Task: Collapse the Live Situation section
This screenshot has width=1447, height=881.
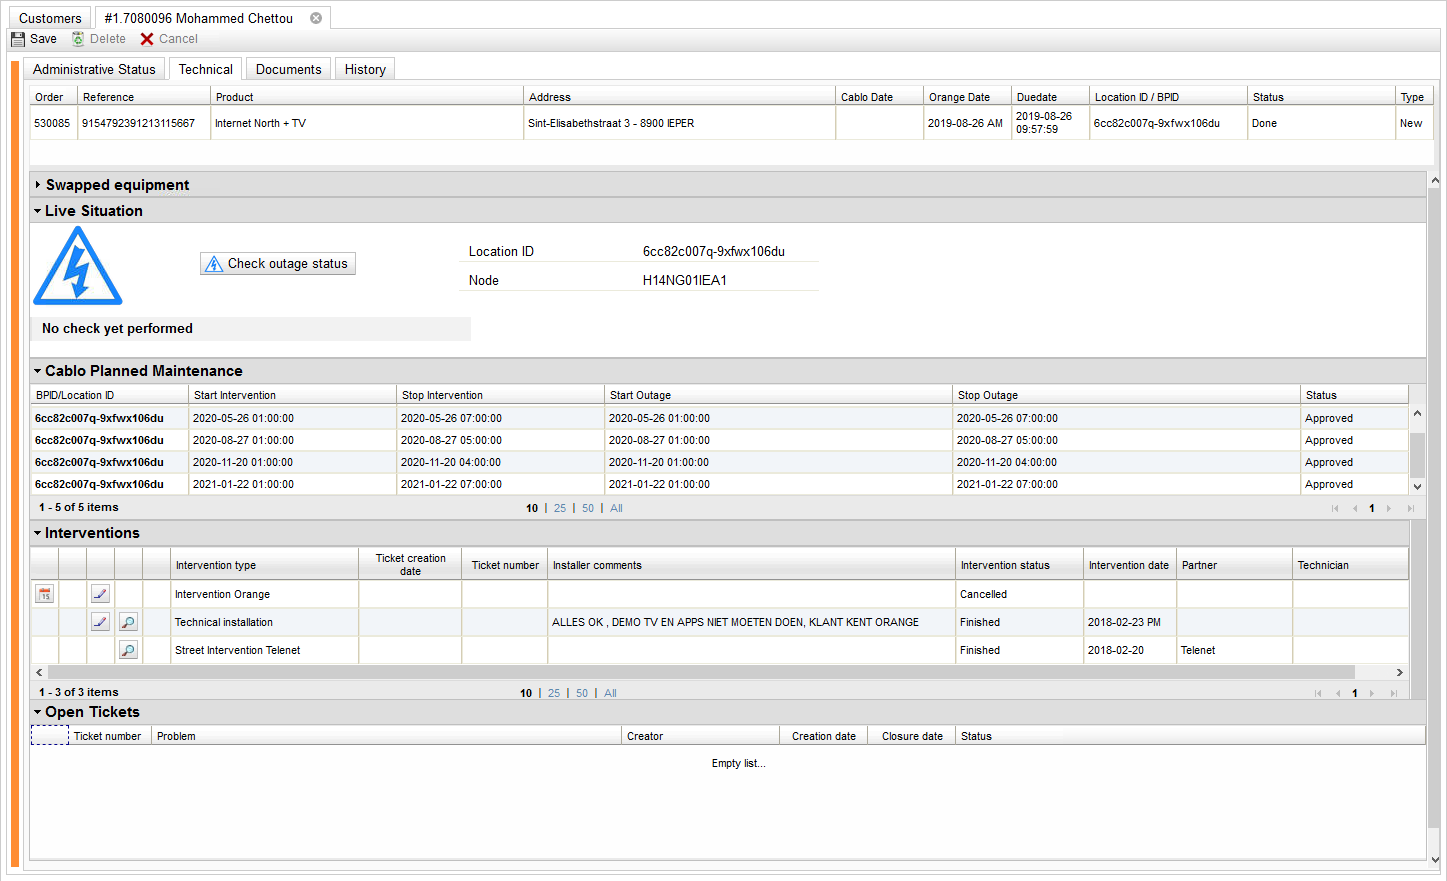Action: tap(38, 211)
